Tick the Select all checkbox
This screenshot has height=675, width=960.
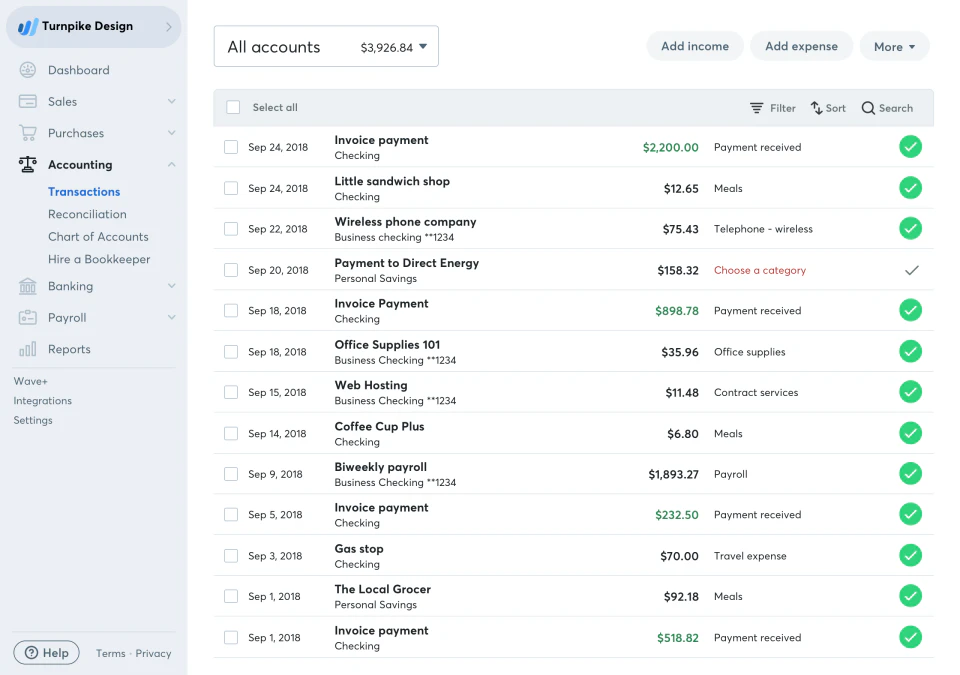coord(233,108)
